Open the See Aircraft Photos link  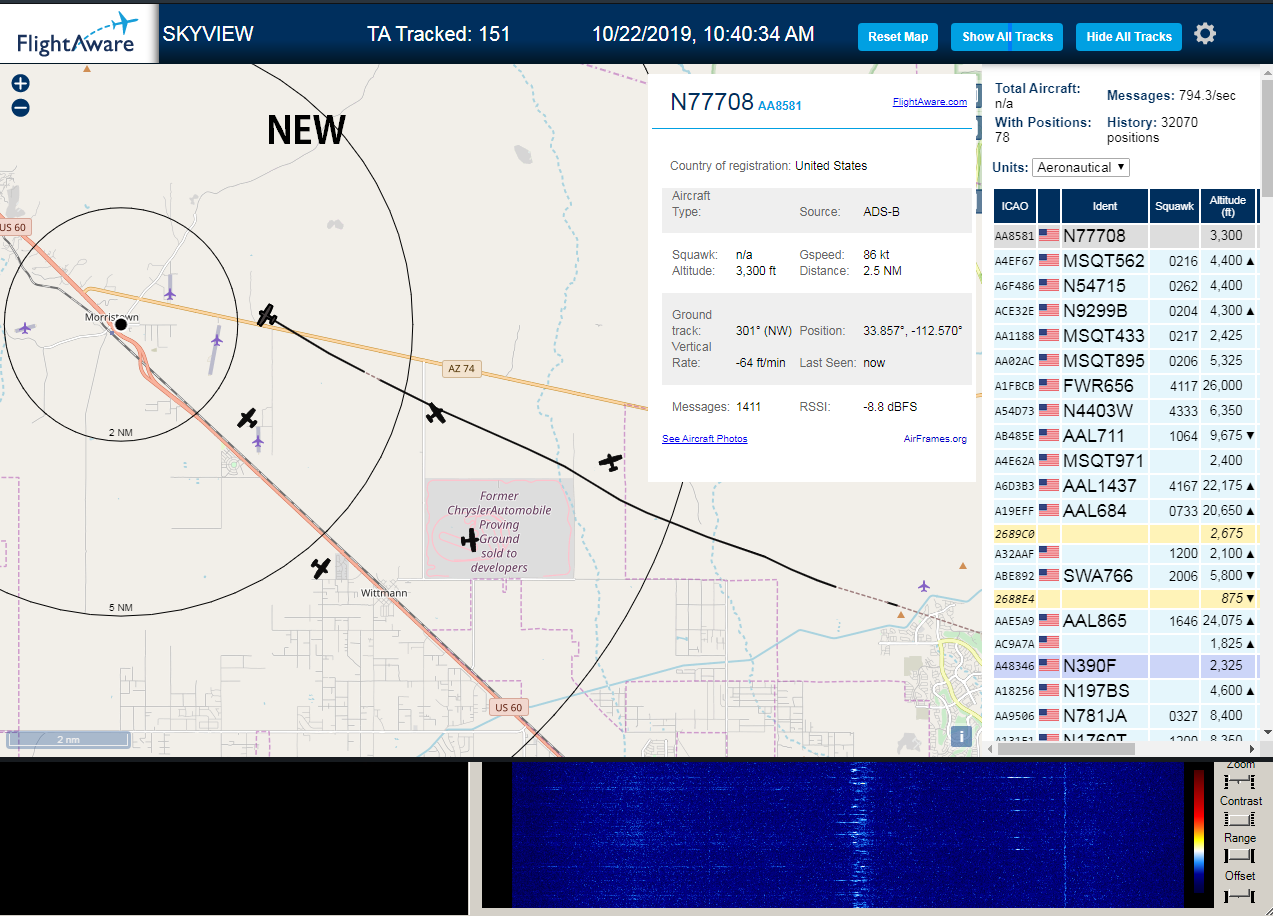pyautogui.click(x=704, y=439)
